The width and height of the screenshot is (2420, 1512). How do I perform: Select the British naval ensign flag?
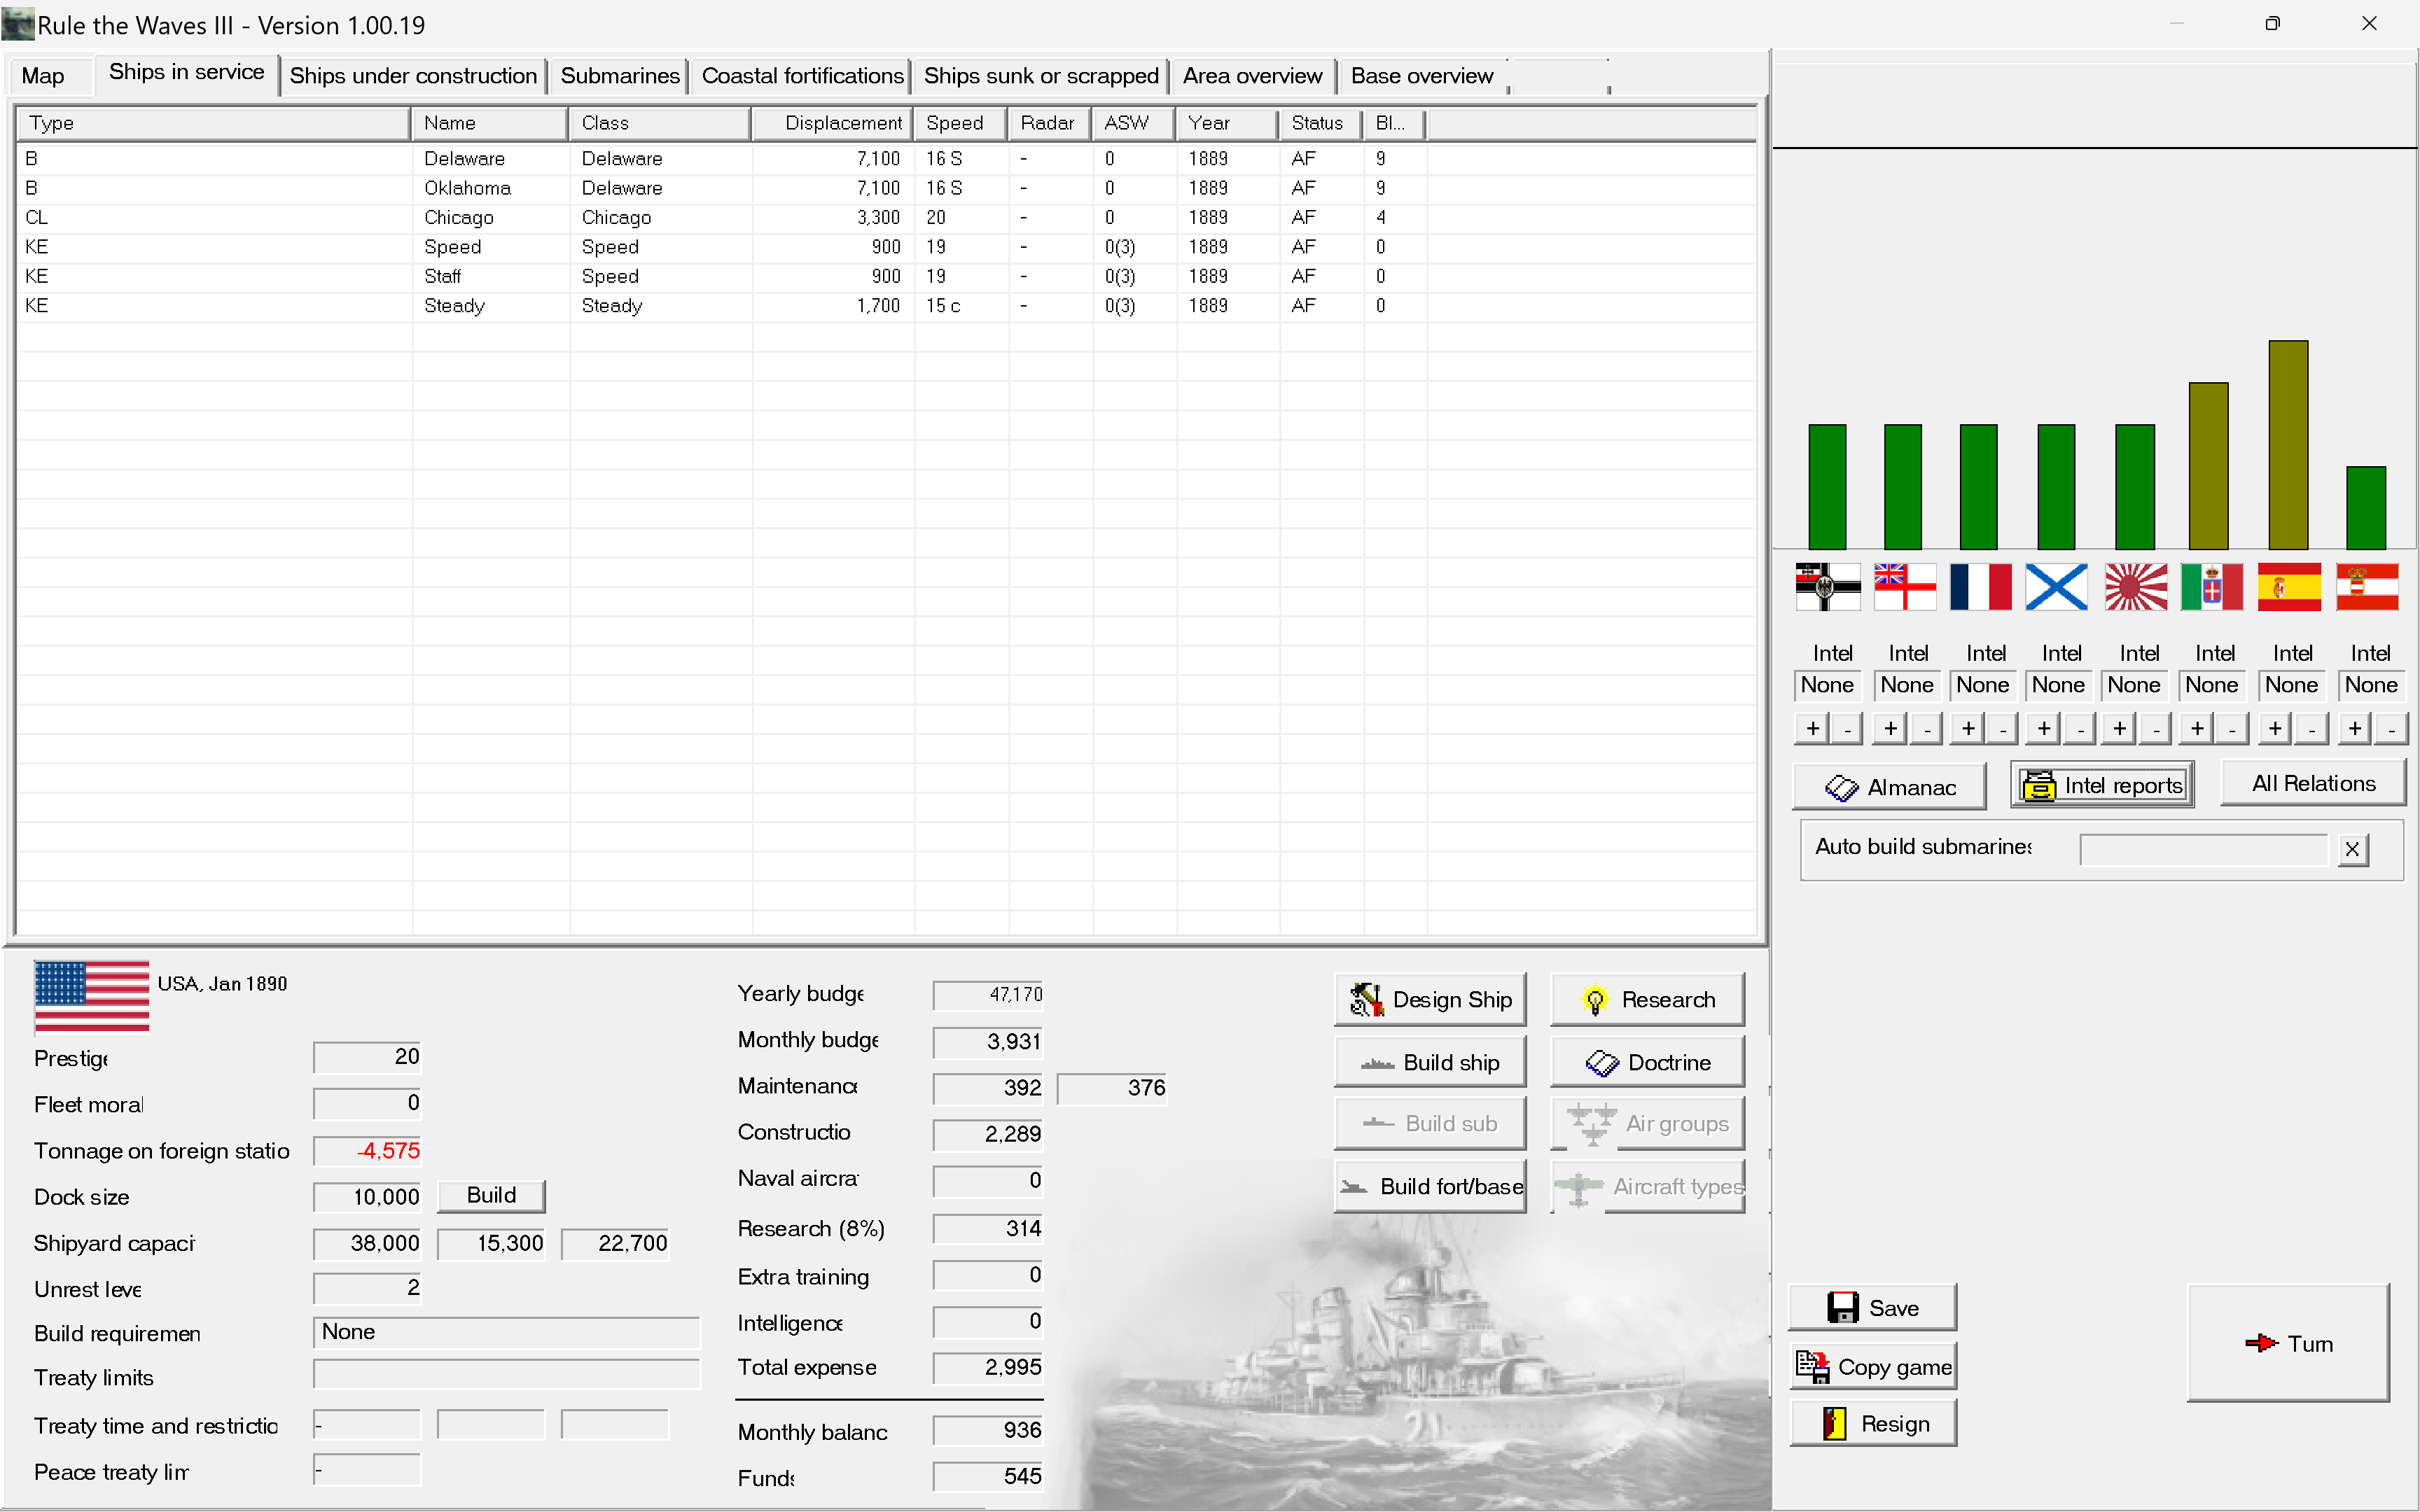[1905, 586]
